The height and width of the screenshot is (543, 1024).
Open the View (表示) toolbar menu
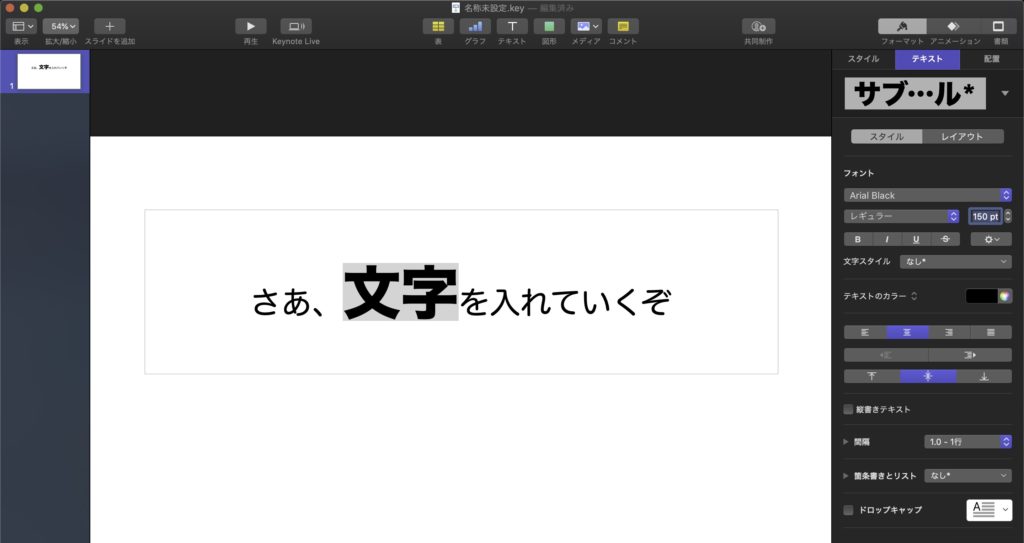coord(21,26)
